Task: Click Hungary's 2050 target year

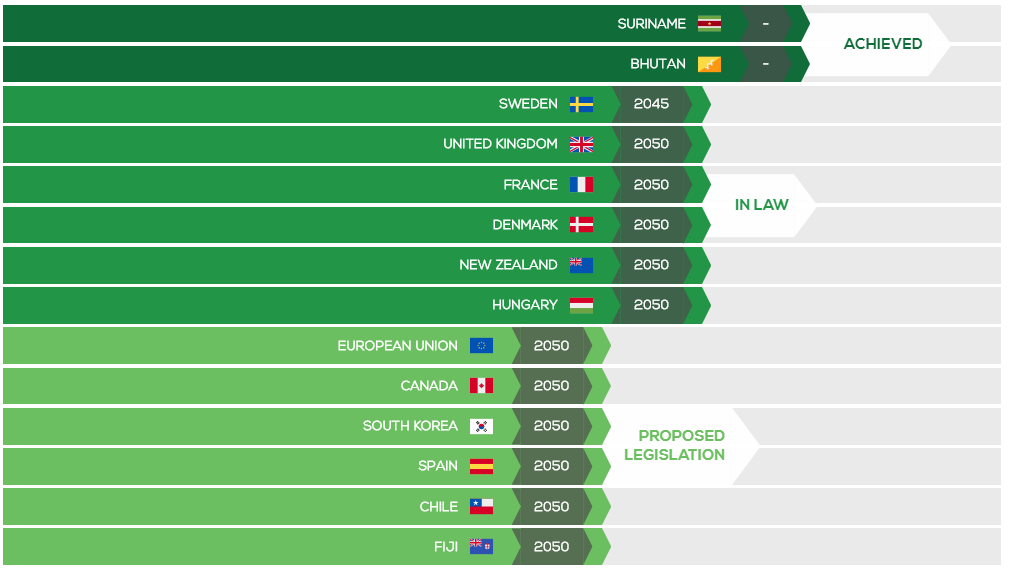Action: tap(651, 304)
